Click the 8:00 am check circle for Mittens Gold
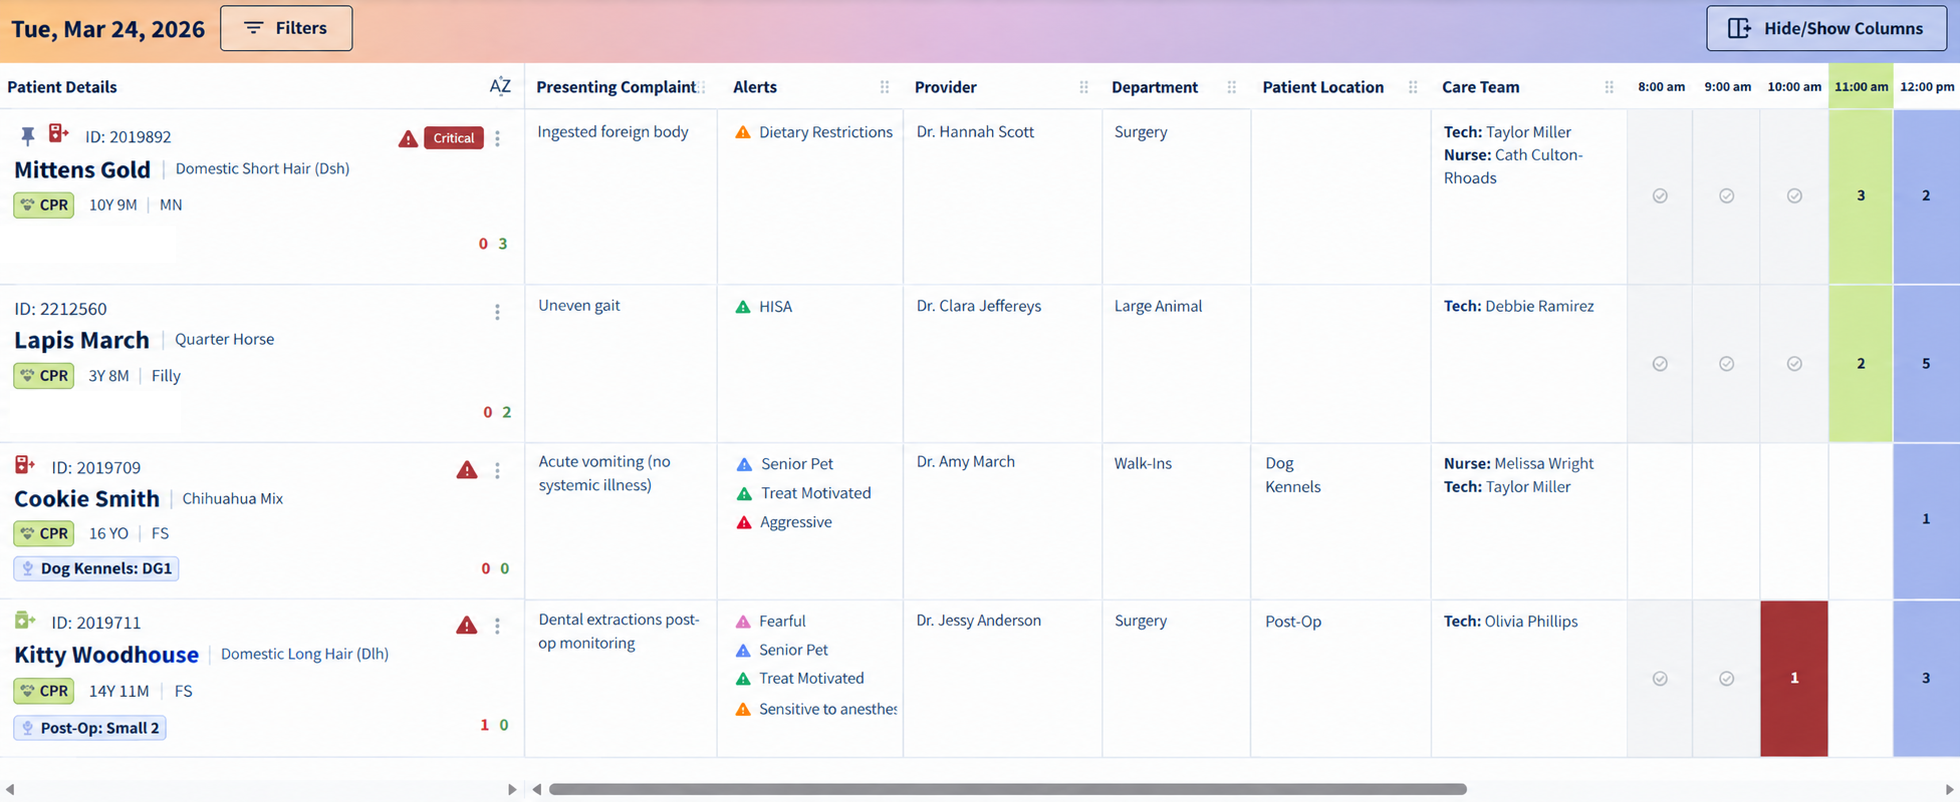This screenshot has width=1960, height=802. (1660, 196)
